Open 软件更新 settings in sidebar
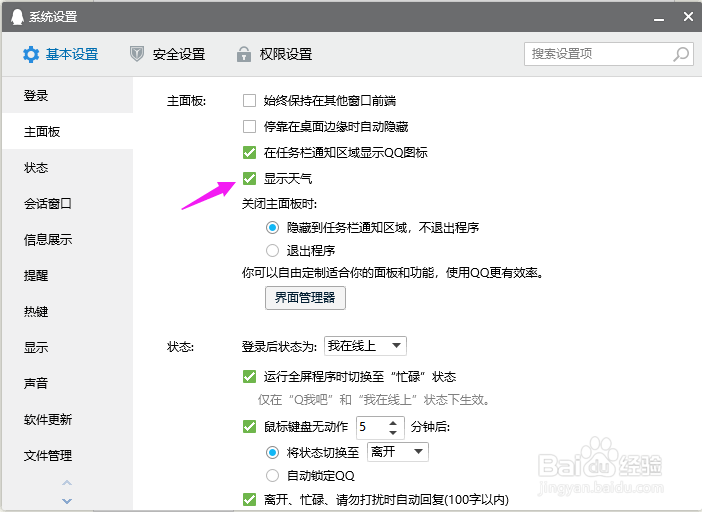 (x=68, y=419)
